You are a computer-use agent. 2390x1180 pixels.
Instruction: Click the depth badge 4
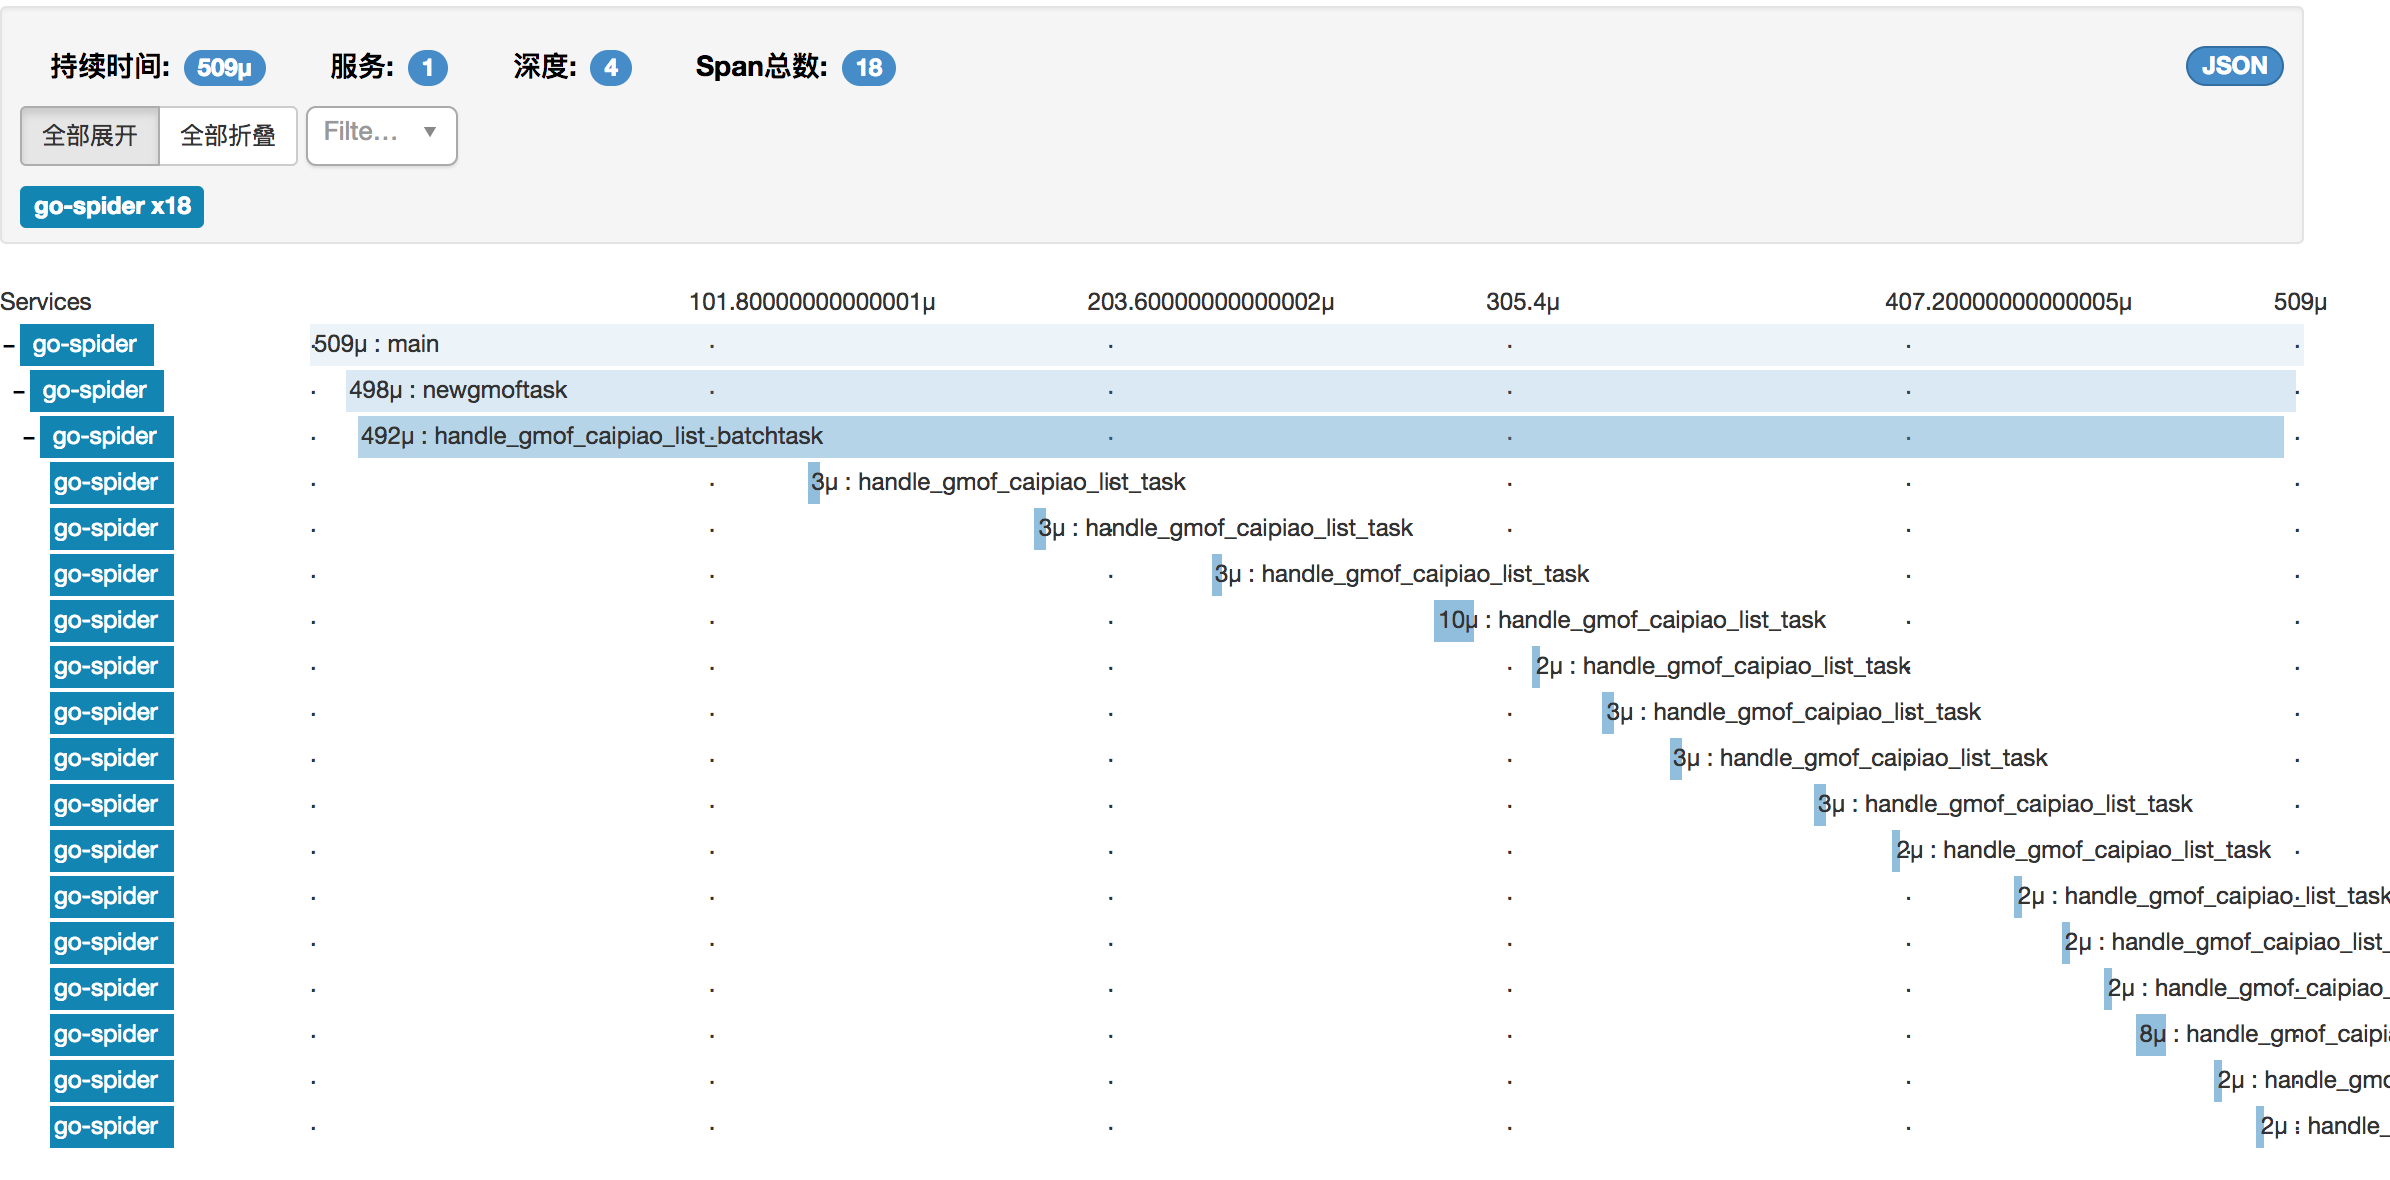(611, 67)
